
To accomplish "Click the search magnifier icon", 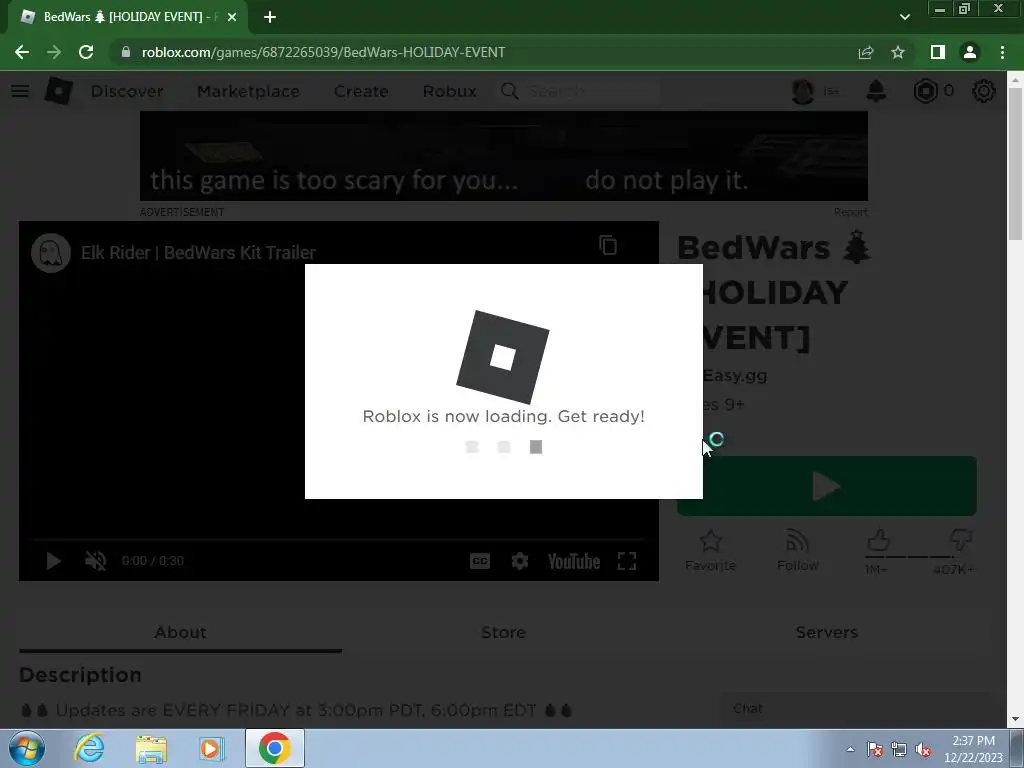I will pos(509,91).
